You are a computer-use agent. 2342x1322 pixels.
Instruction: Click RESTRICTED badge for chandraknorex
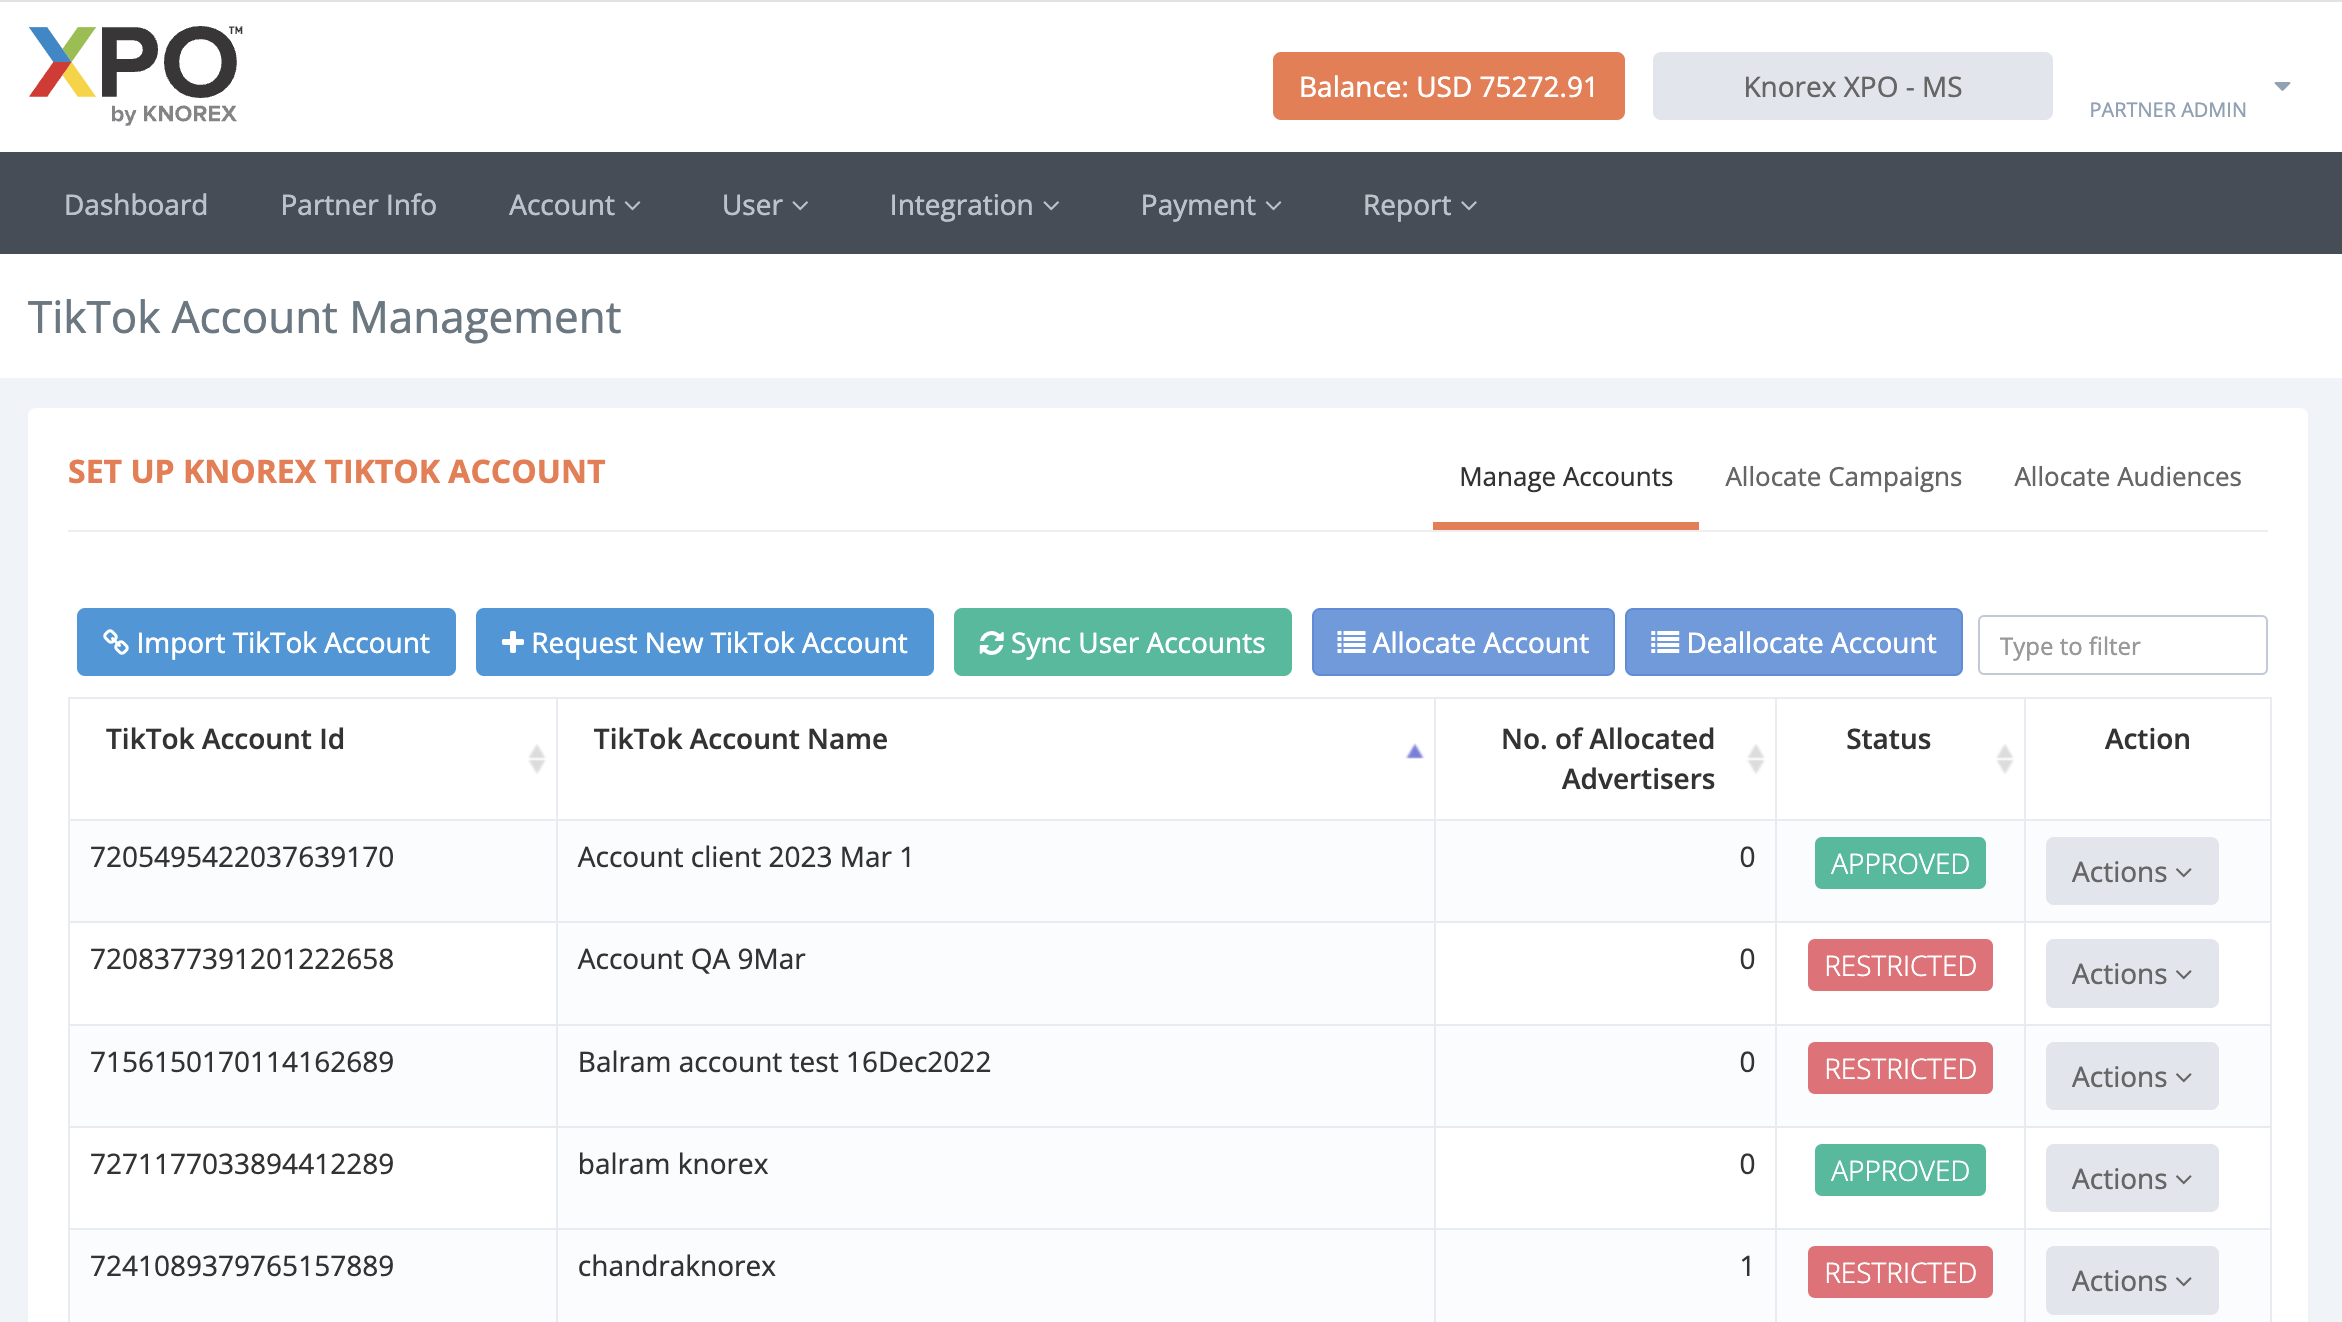point(1900,1272)
